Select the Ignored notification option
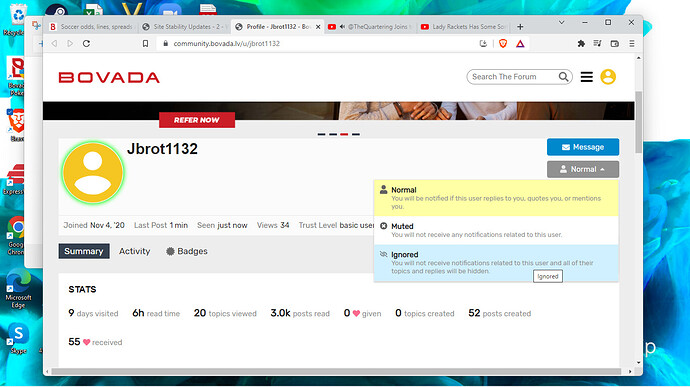Viewport: 690px width, 387px height. coord(496,263)
